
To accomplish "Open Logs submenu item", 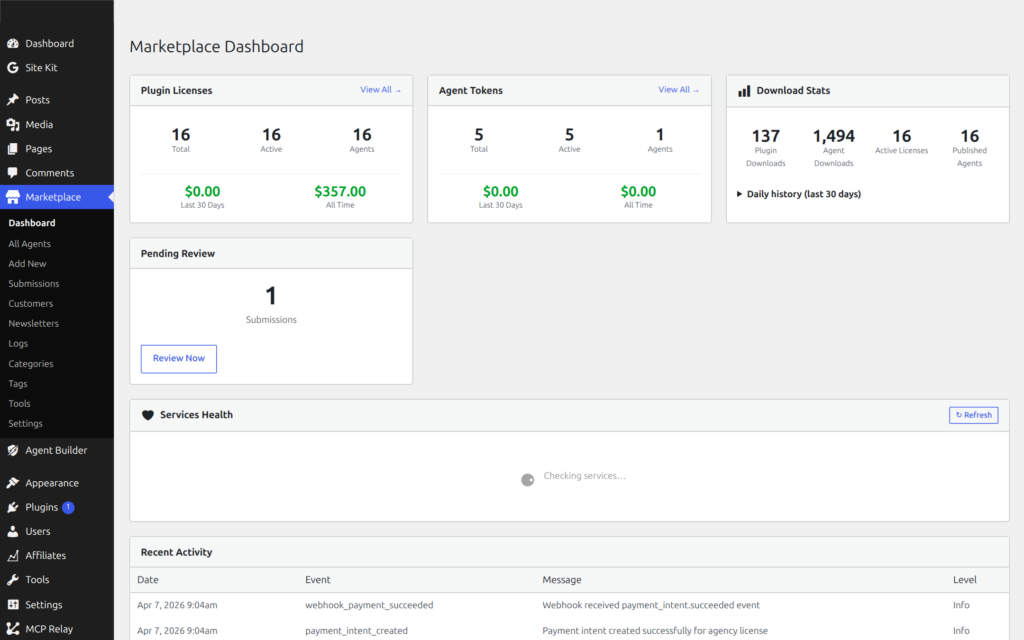I will pos(18,344).
